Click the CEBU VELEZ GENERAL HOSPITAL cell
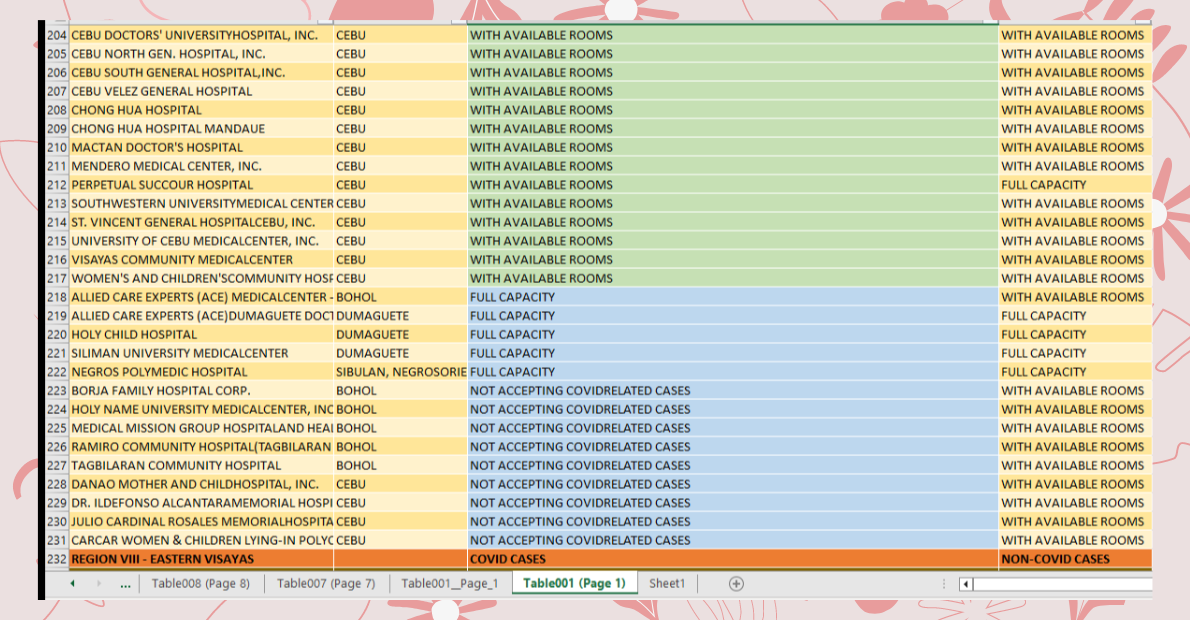The image size is (1190, 620). [201, 91]
